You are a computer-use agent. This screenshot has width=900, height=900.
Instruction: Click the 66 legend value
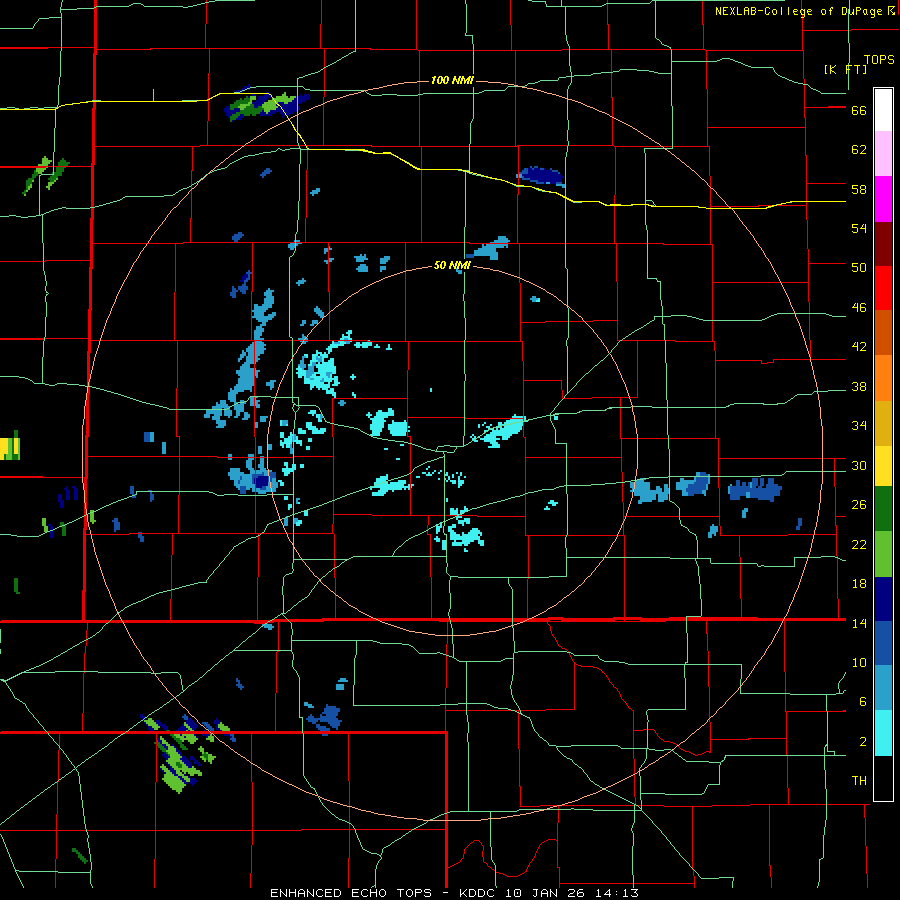point(859,111)
